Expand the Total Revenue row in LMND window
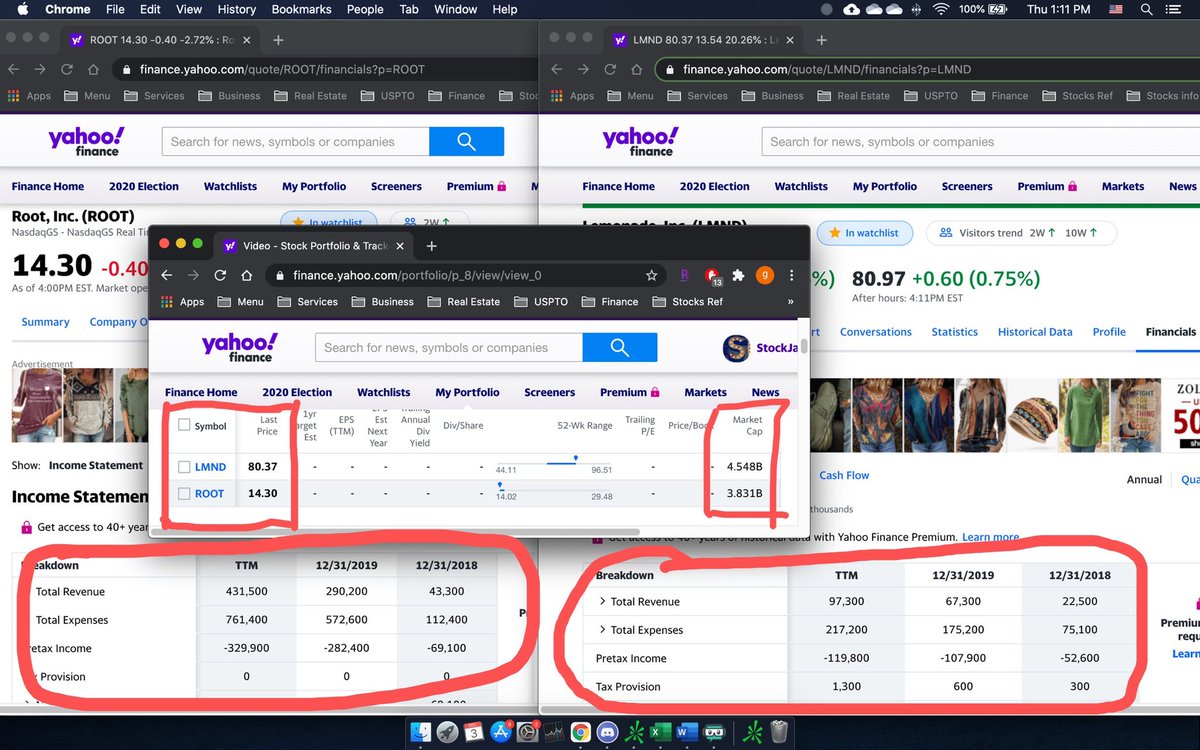1200x750 pixels. point(602,602)
